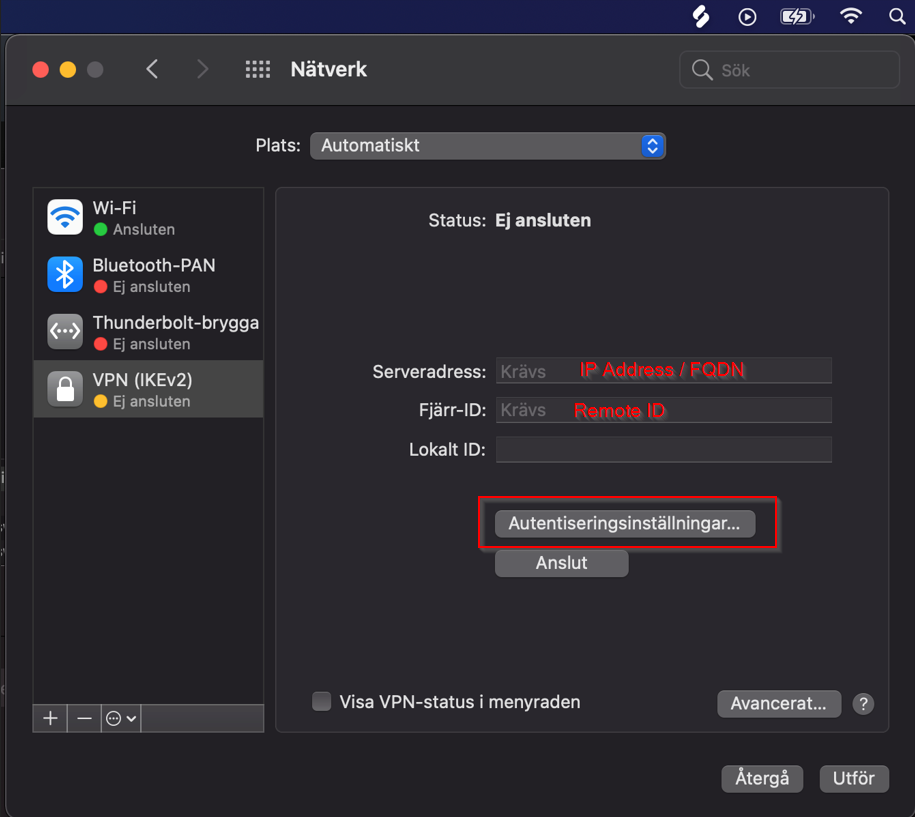Select the Bluetooth-PAN service icon

(x=65, y=274)
